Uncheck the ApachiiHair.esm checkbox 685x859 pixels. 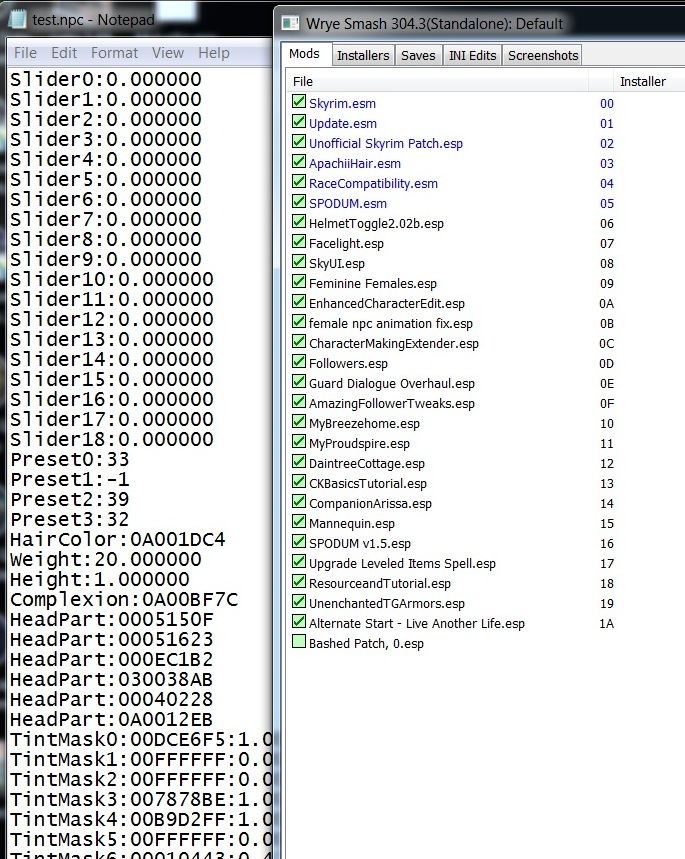pos(299,163)
